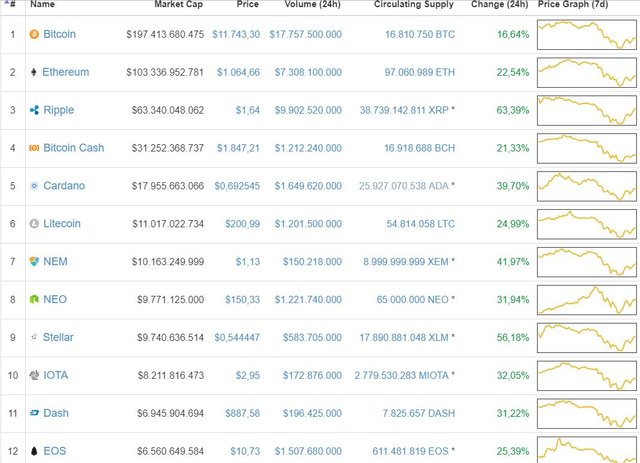This screenshot has width=640, height=463.
Task: Click the NEM shield logo icon
Action: [x=34, y=261]
